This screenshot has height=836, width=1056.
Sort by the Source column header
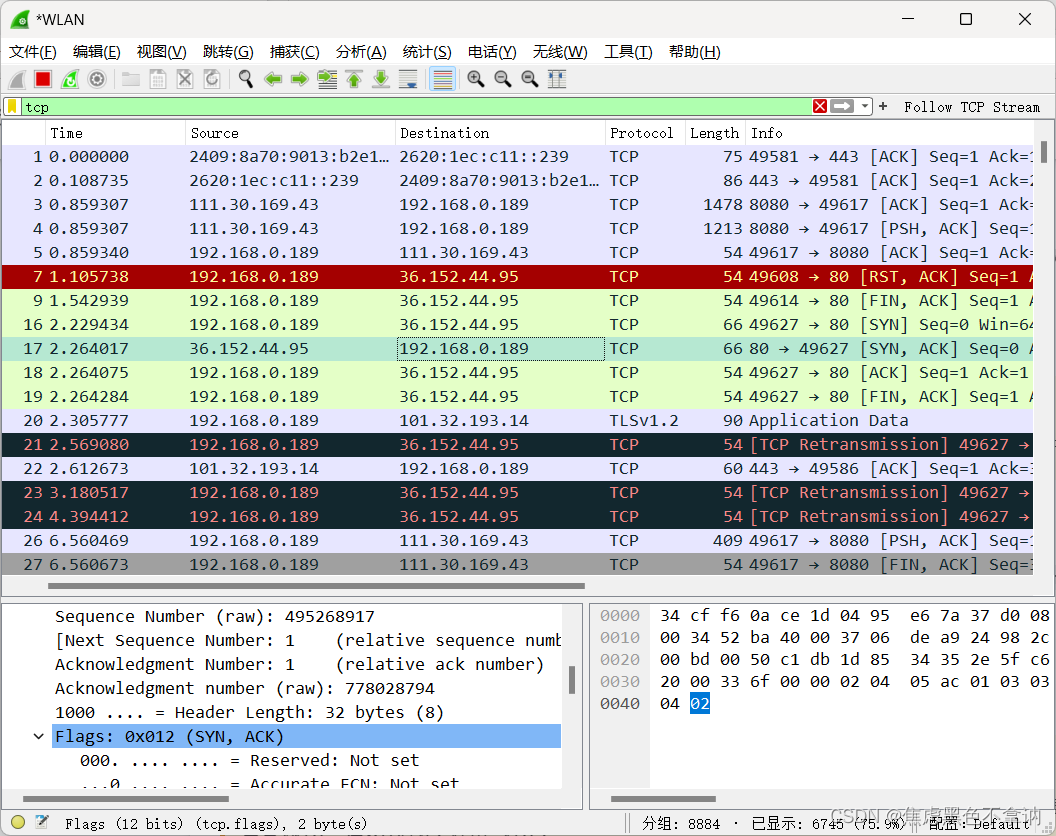(290, 133)
